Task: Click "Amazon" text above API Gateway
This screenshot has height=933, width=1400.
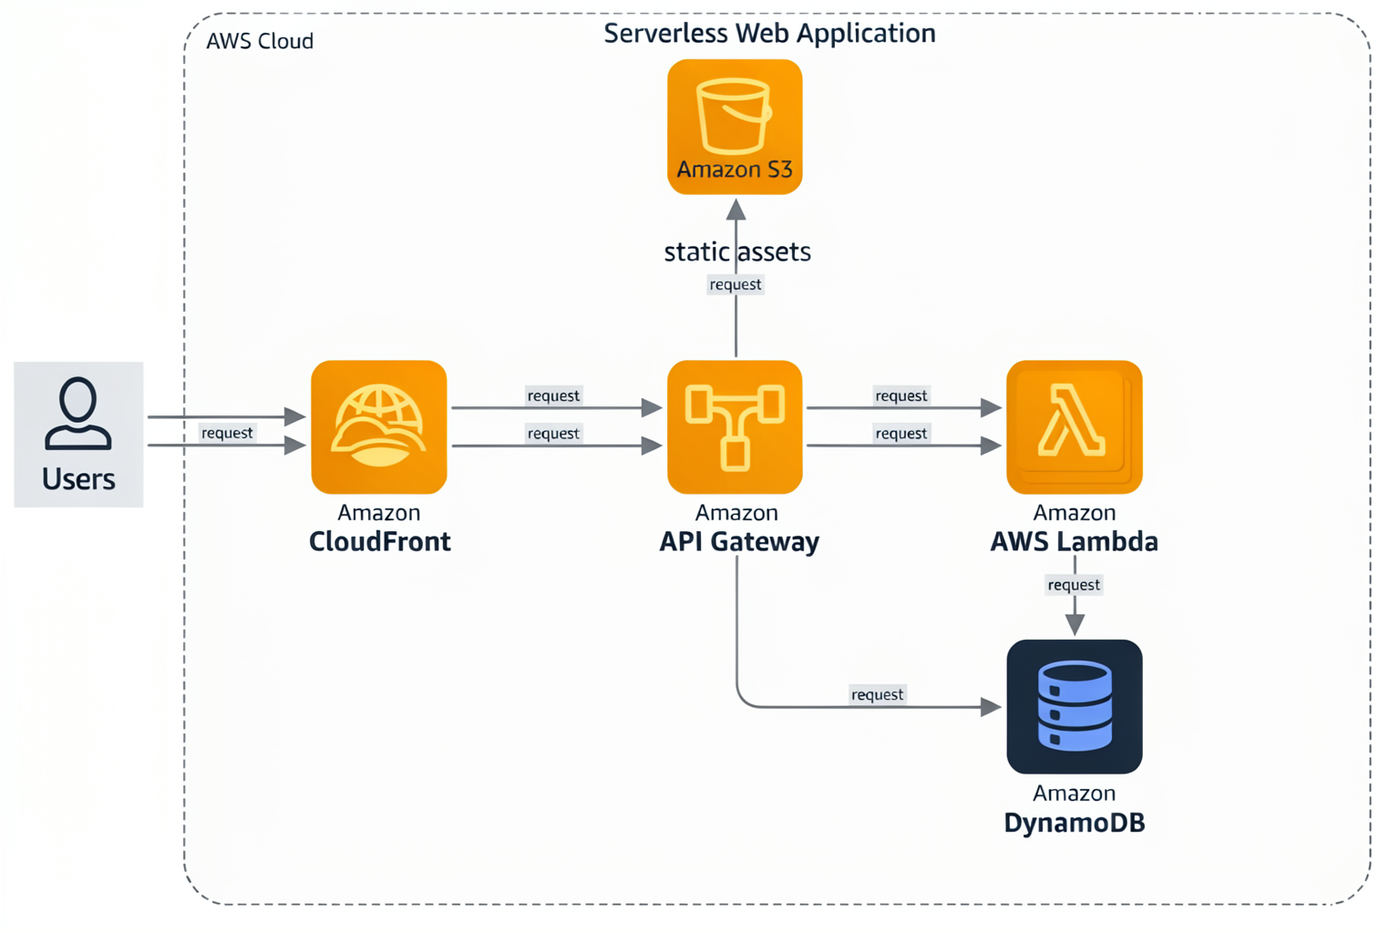Action: click(737, 513)
